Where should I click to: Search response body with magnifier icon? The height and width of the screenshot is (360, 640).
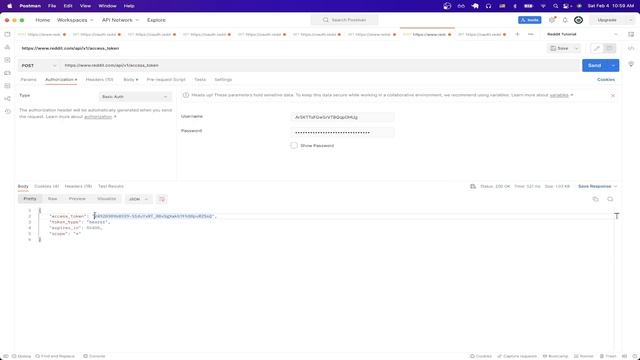click(610, 199)
